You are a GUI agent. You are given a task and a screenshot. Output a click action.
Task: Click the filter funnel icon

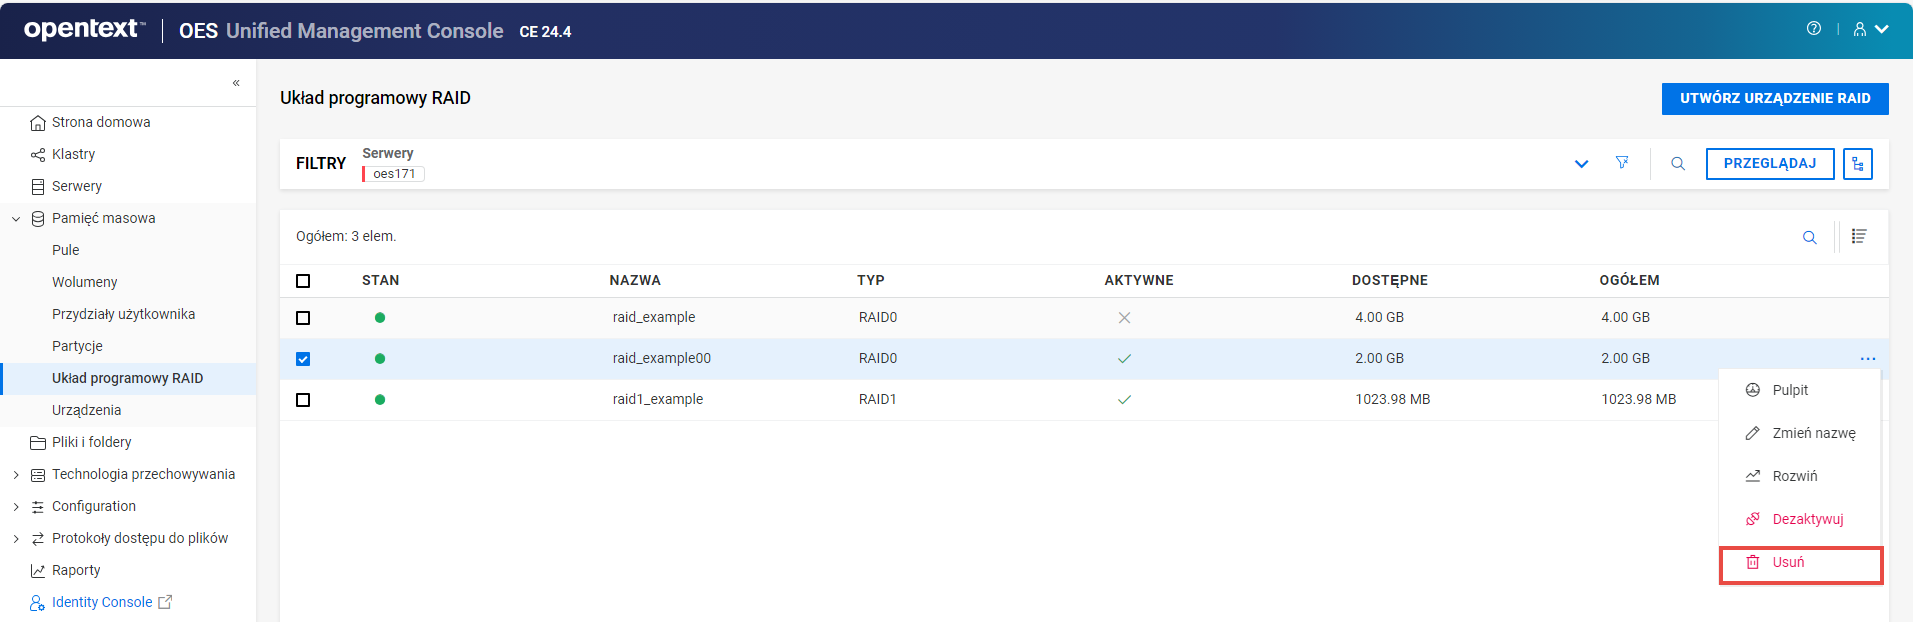(1622, 163)
